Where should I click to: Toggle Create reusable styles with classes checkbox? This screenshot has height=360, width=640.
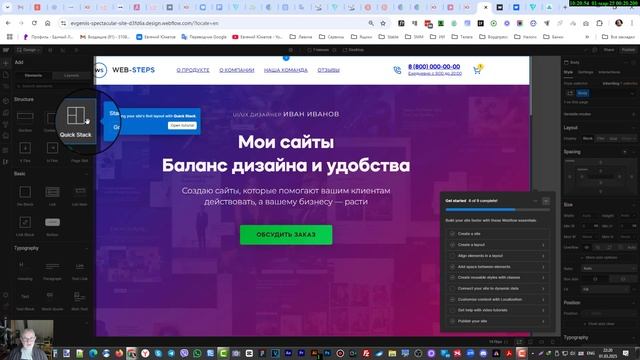(x=452, y=278)
